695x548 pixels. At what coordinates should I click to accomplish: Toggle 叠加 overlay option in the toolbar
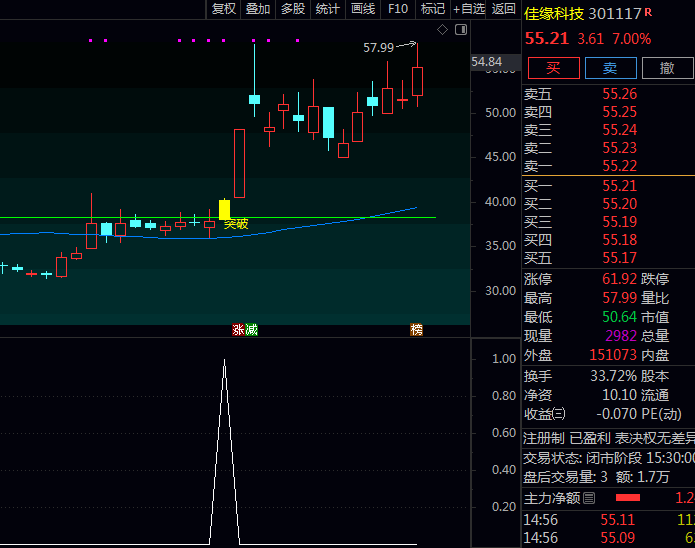[258, 9]
